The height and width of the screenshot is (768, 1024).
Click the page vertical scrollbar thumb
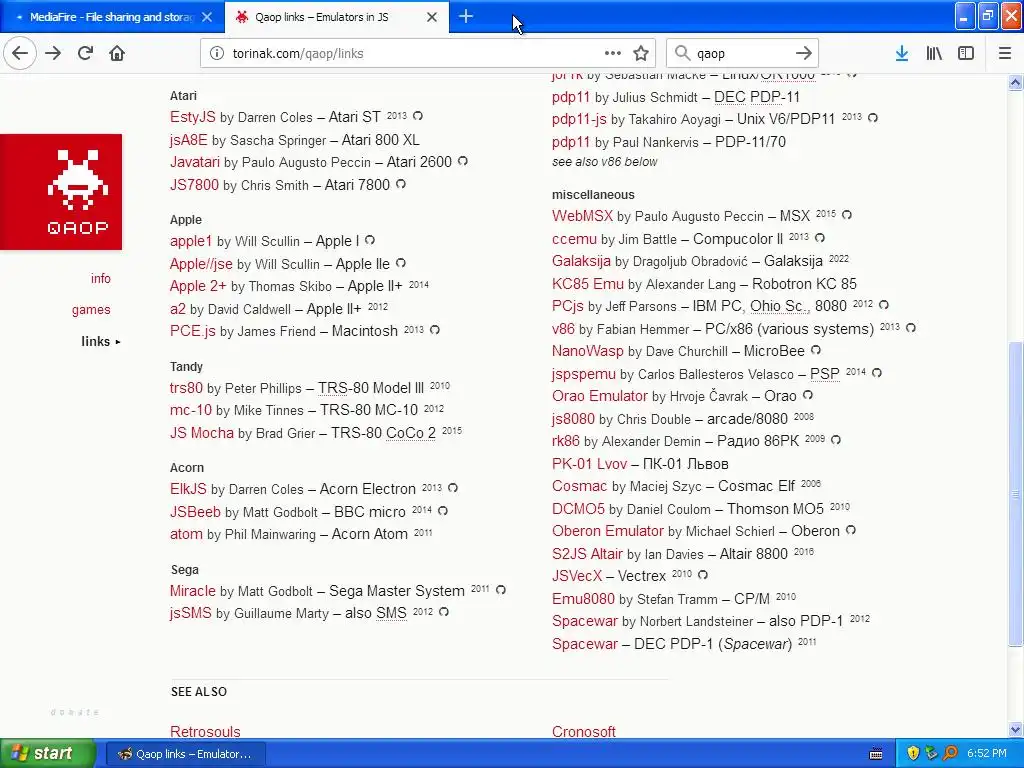point(1016,494)
